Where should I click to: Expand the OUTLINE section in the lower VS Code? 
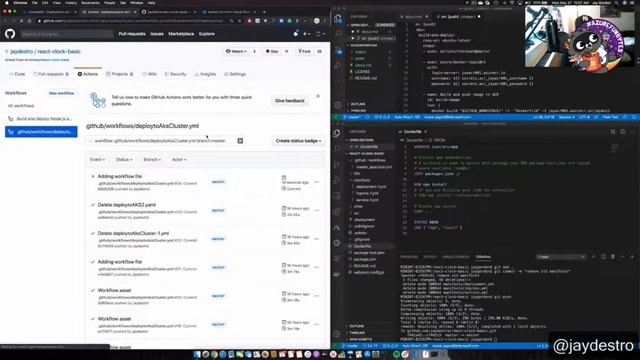(x=356, y=326)
